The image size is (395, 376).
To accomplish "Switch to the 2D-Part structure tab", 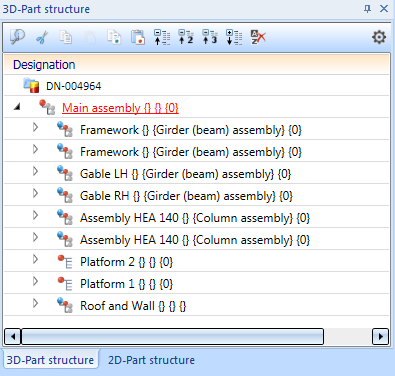I will click(x=151, y=360).
